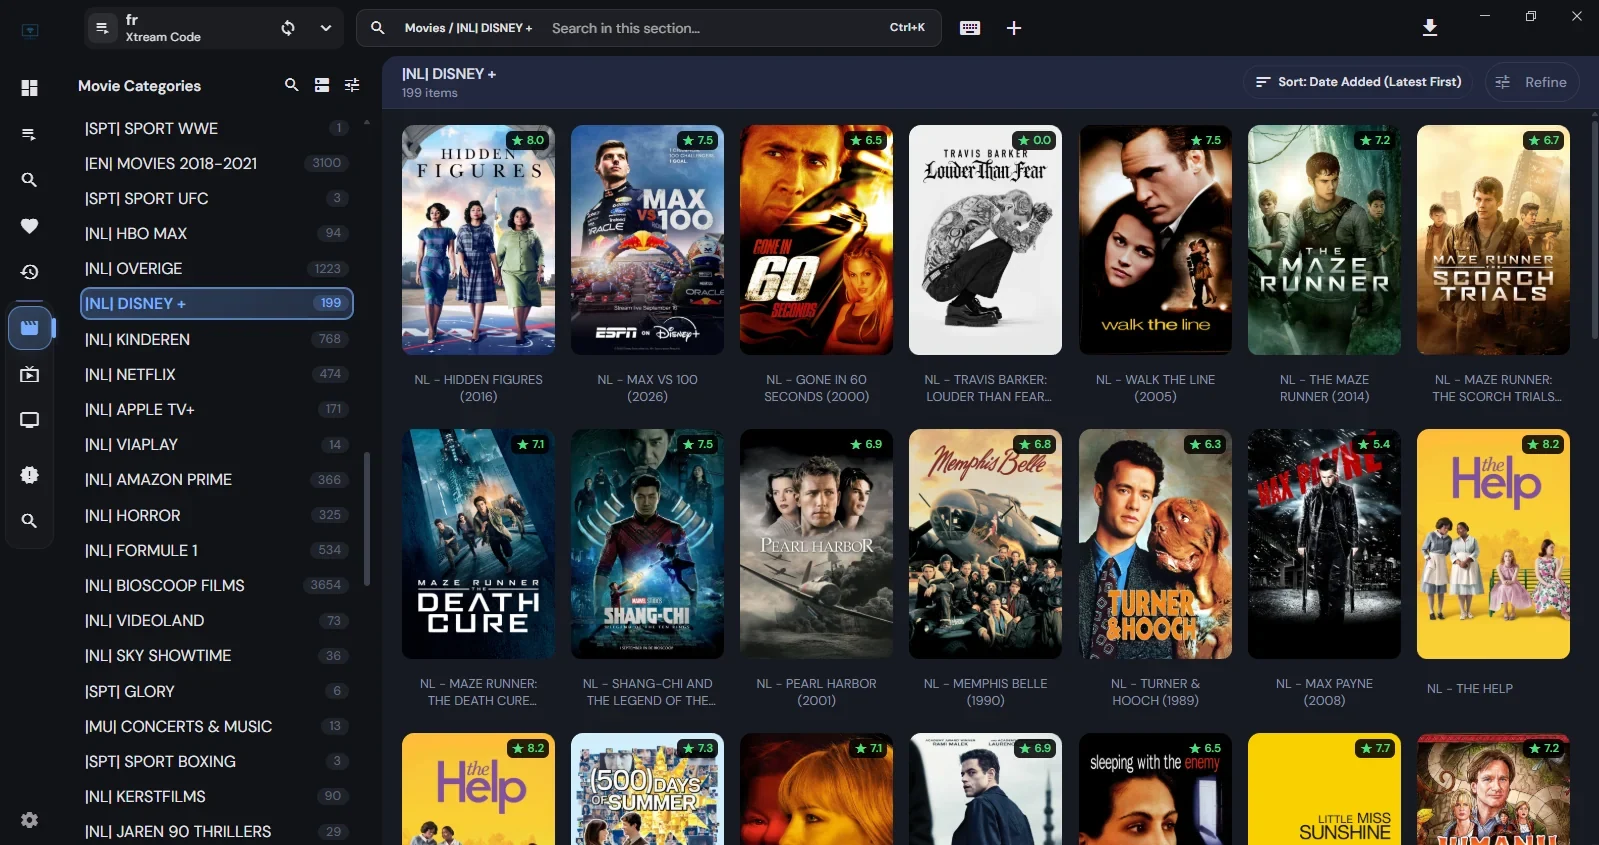Select |NL| APPLE TV+ category

[x=216, y=409]
